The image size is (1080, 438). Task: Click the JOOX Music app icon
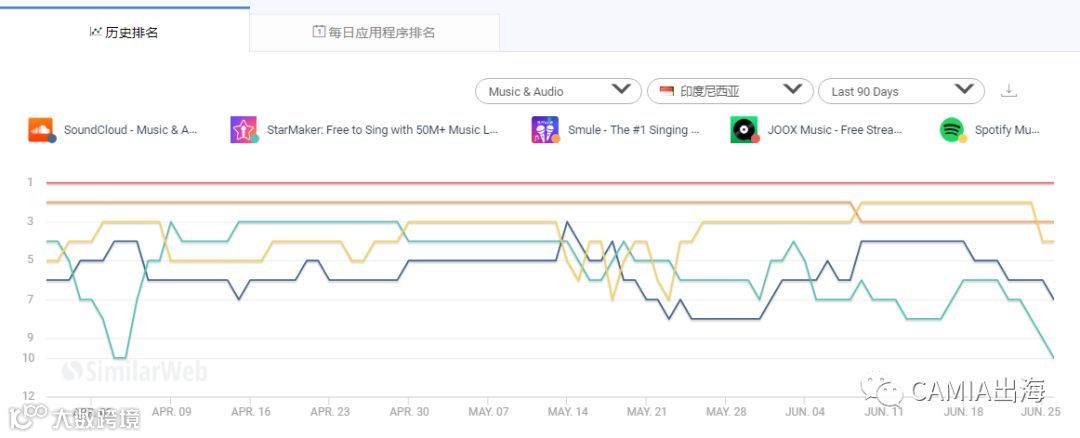click(744, 129)
